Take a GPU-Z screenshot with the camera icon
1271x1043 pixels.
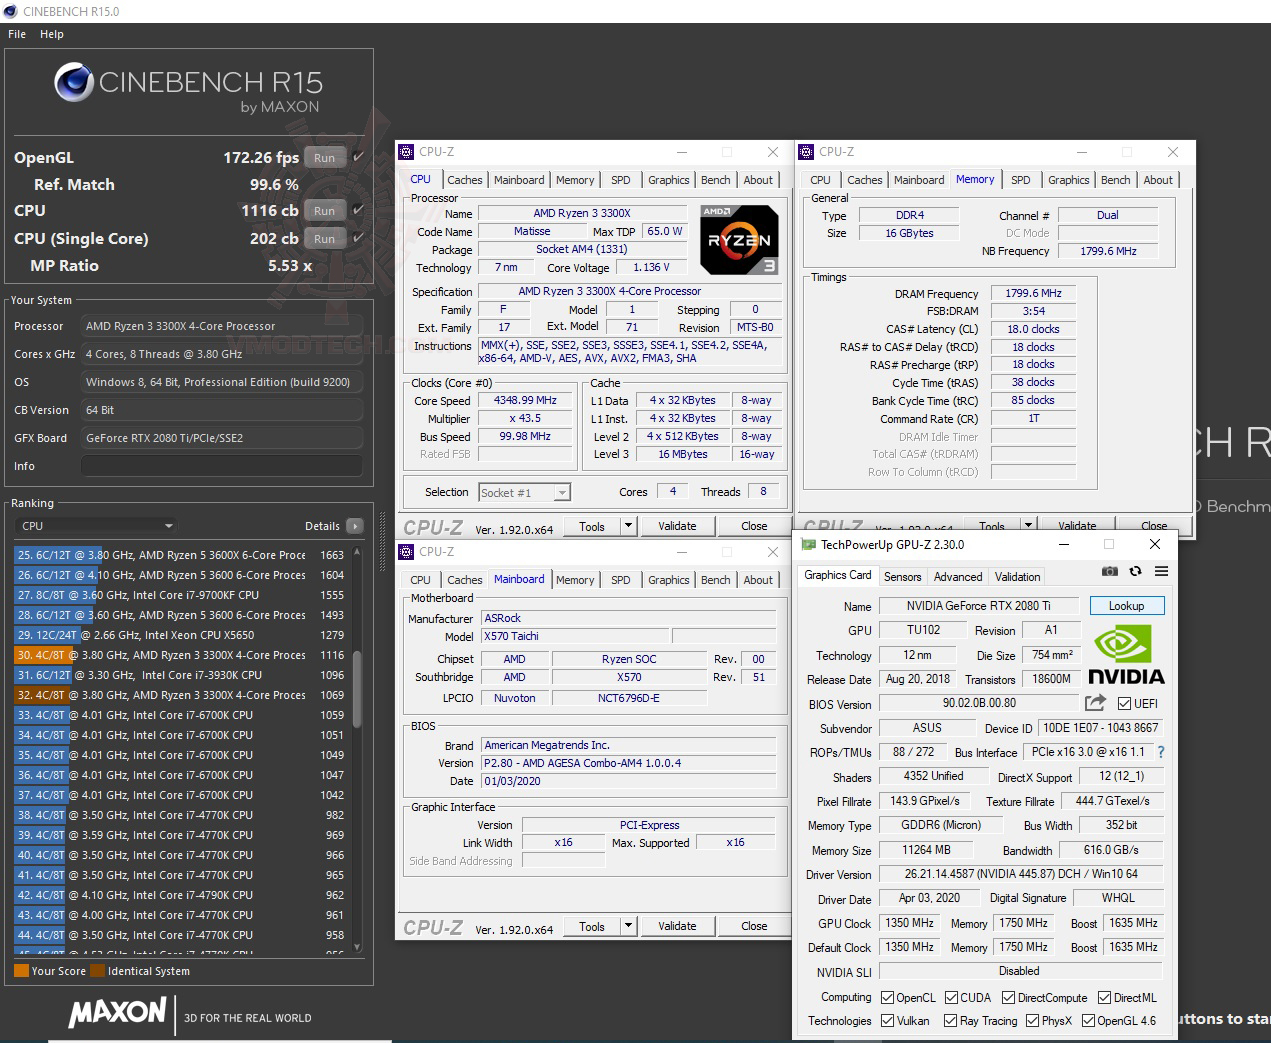1110,571
